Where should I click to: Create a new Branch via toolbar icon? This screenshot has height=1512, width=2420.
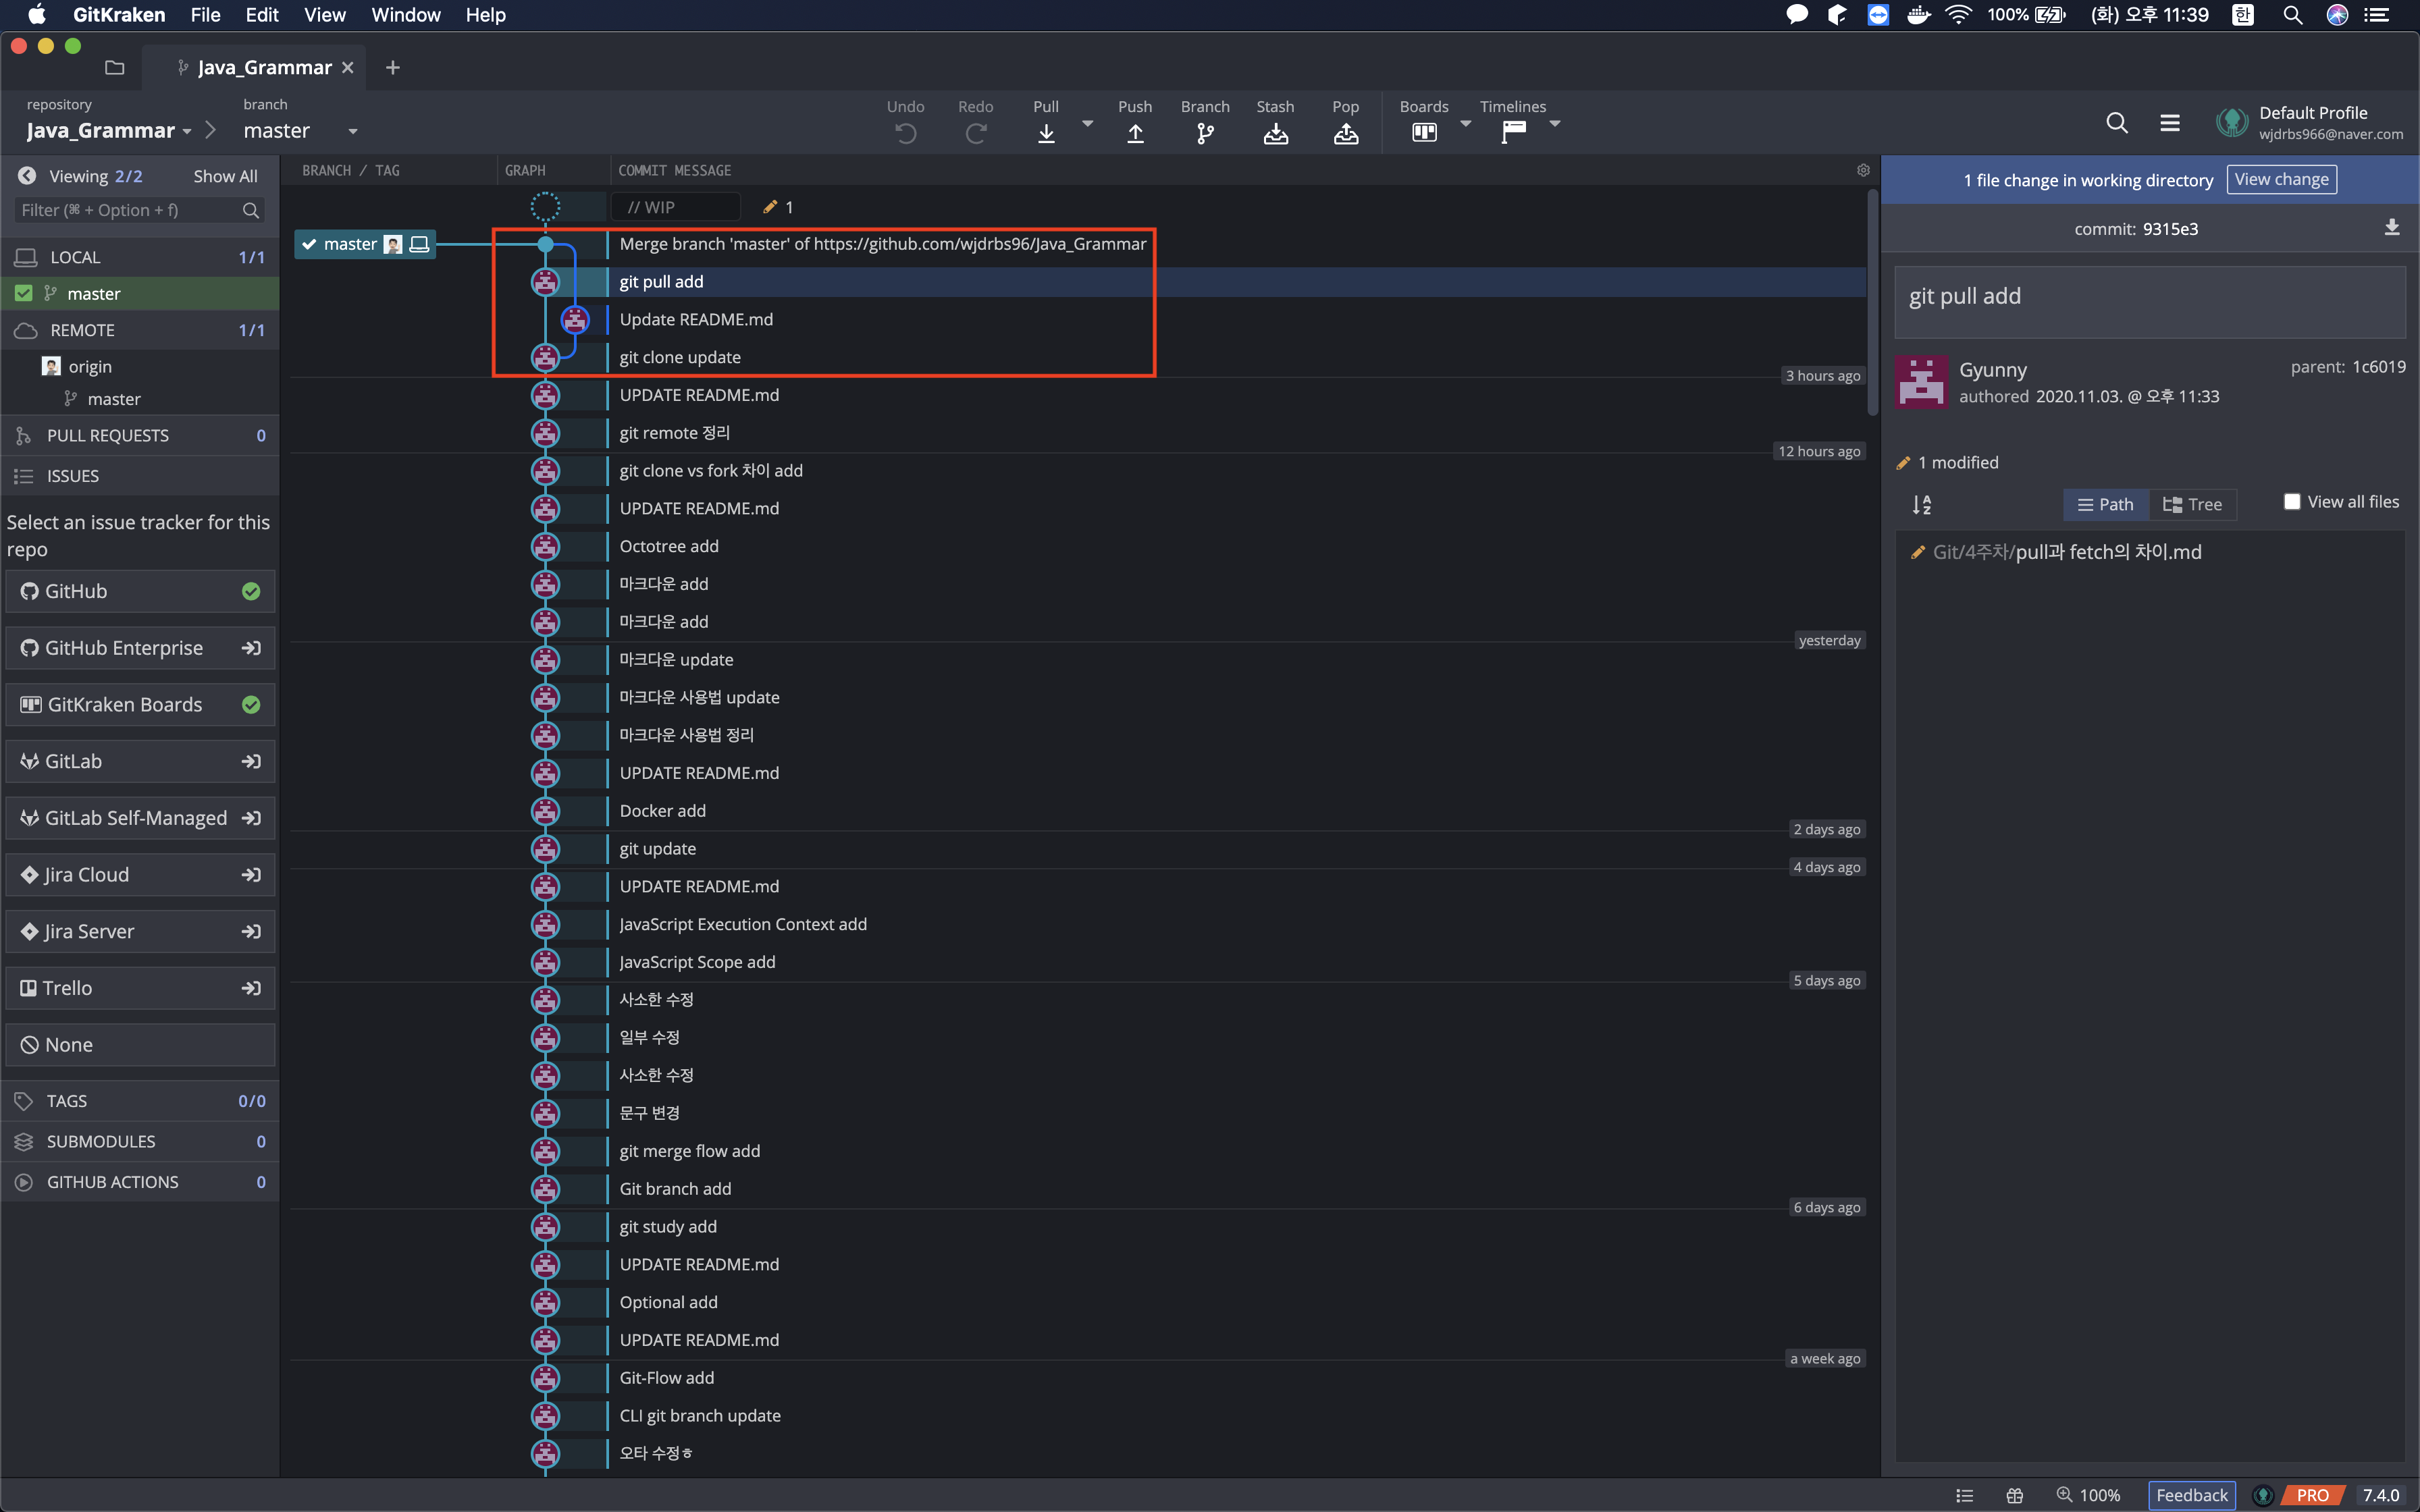[x=1205, y=132]
